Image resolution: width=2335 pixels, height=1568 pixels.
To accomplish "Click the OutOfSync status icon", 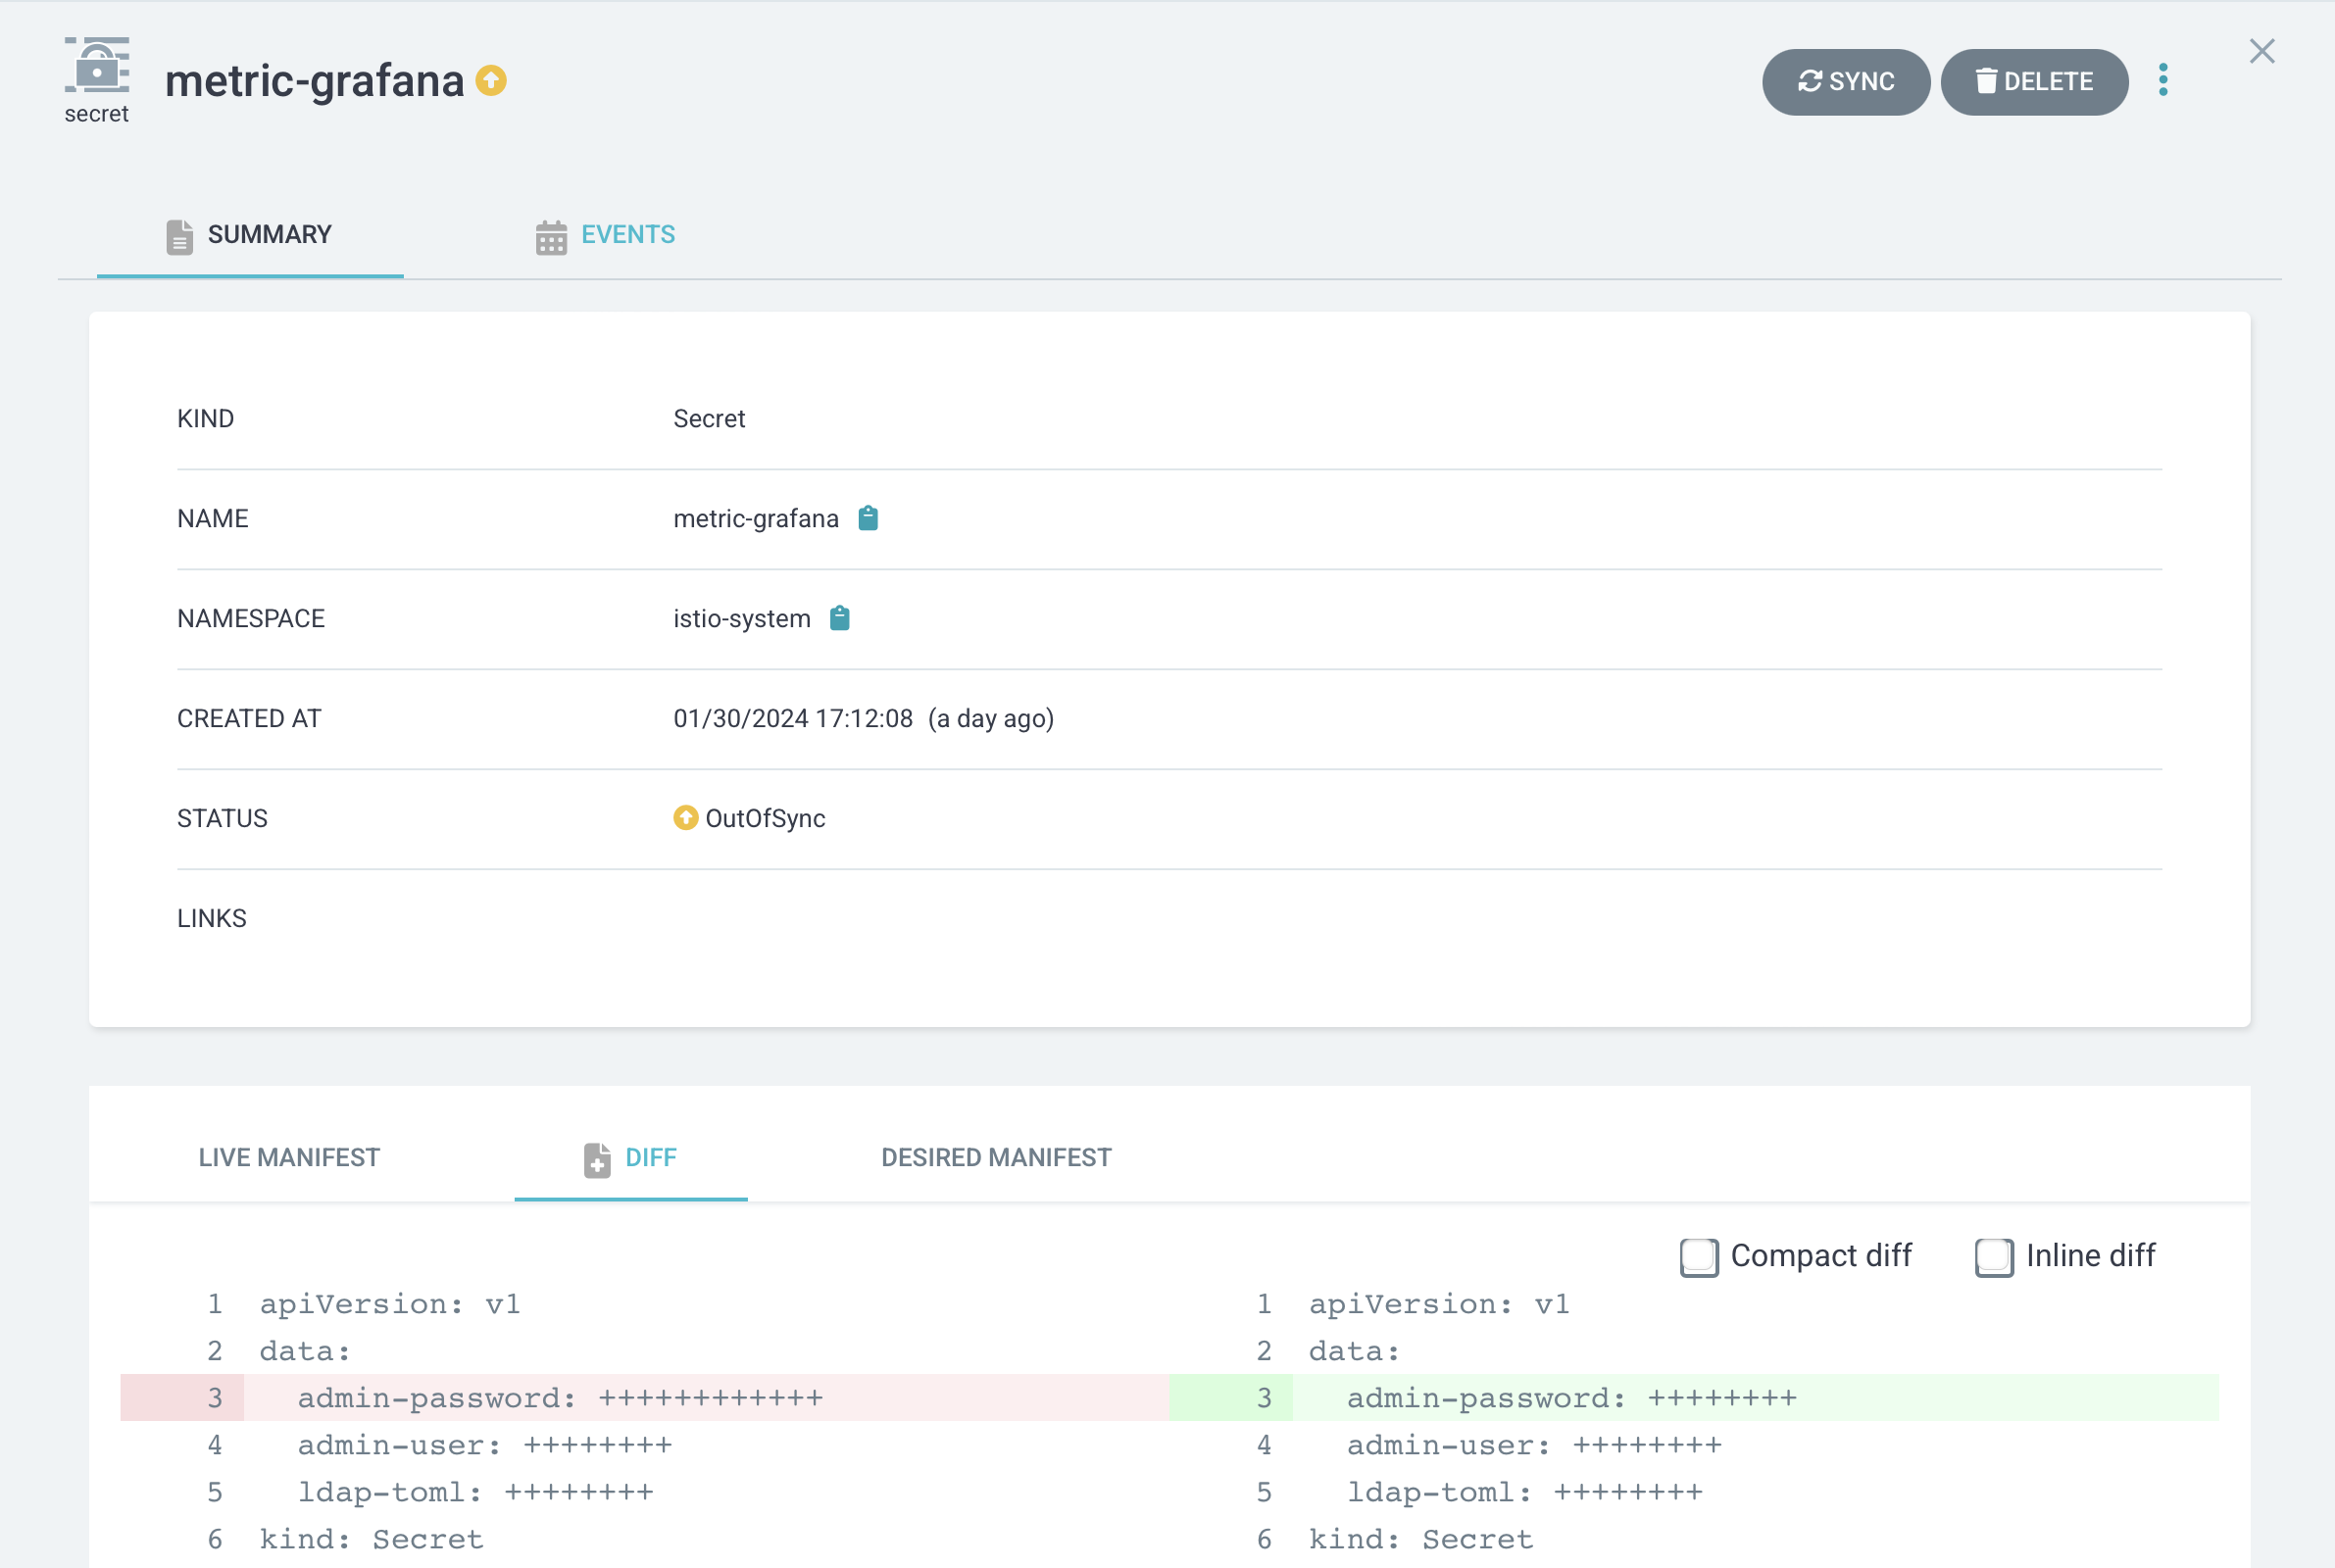I will point(685,818).
